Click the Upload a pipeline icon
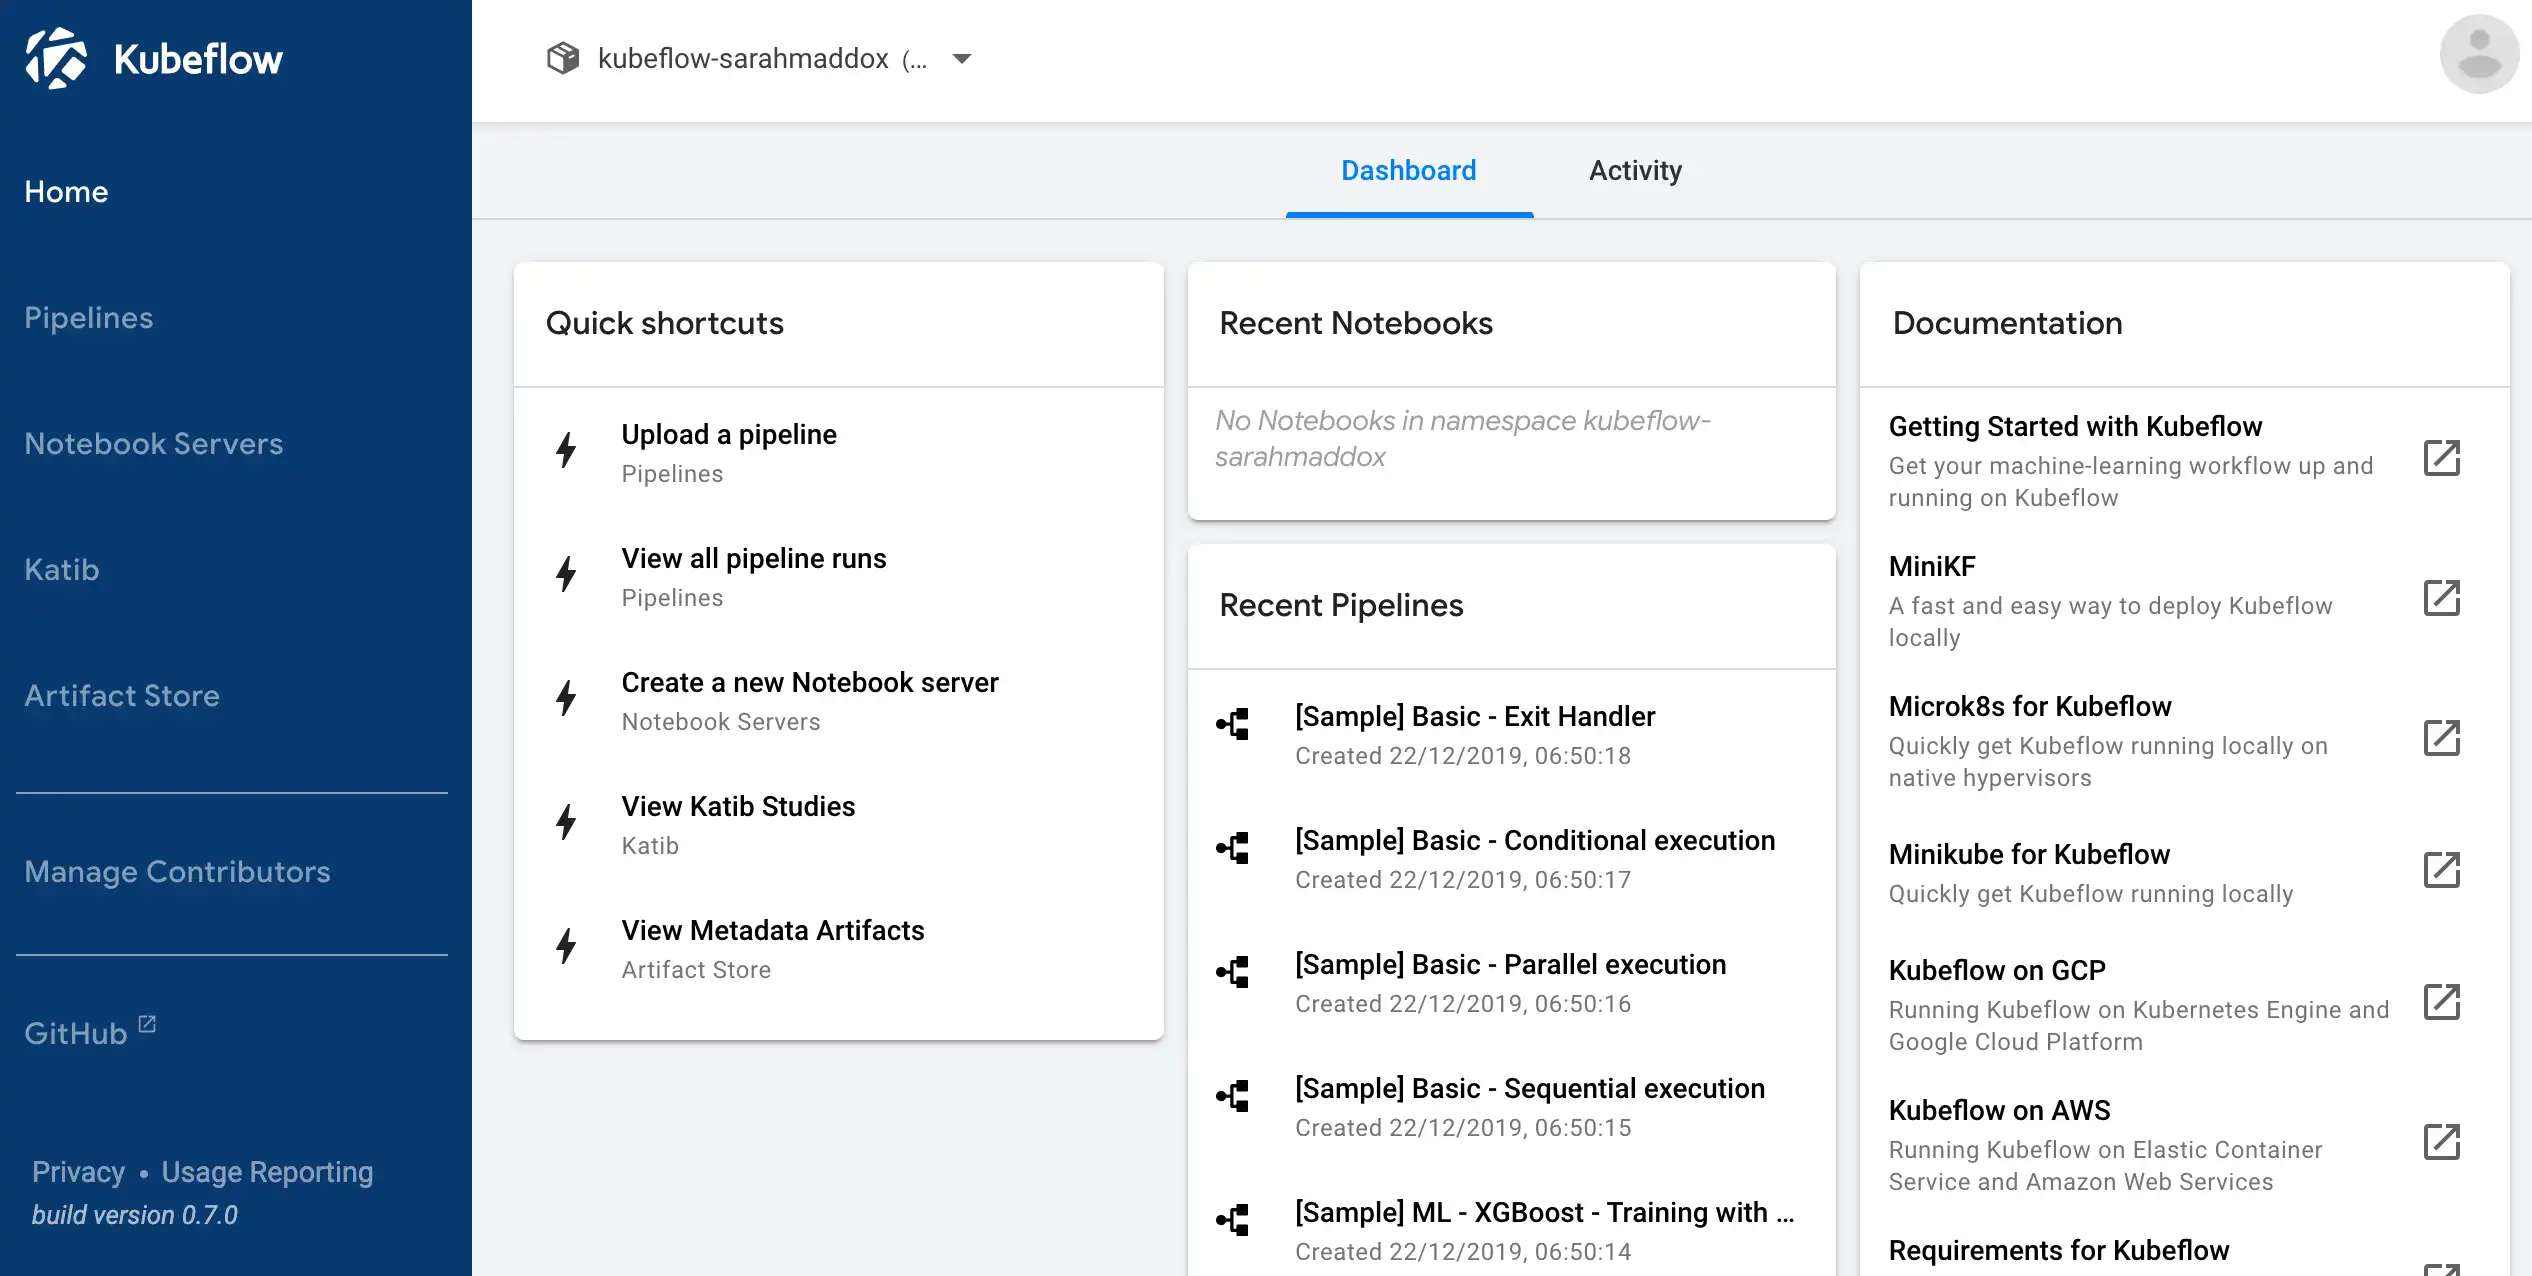The image size is (2532, 1276). click(566, 449)
